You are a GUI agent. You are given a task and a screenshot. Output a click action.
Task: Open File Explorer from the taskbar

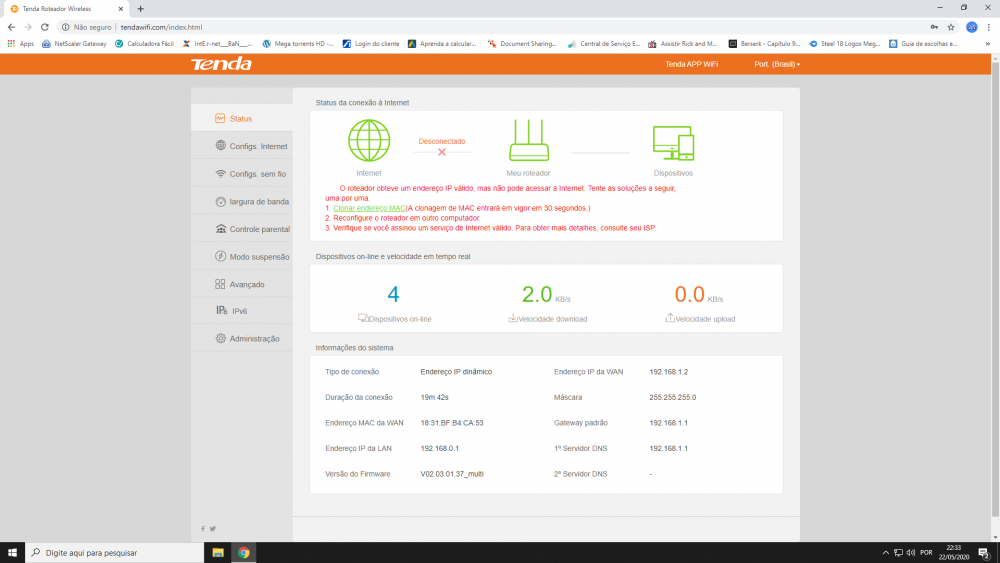point(218,552)
